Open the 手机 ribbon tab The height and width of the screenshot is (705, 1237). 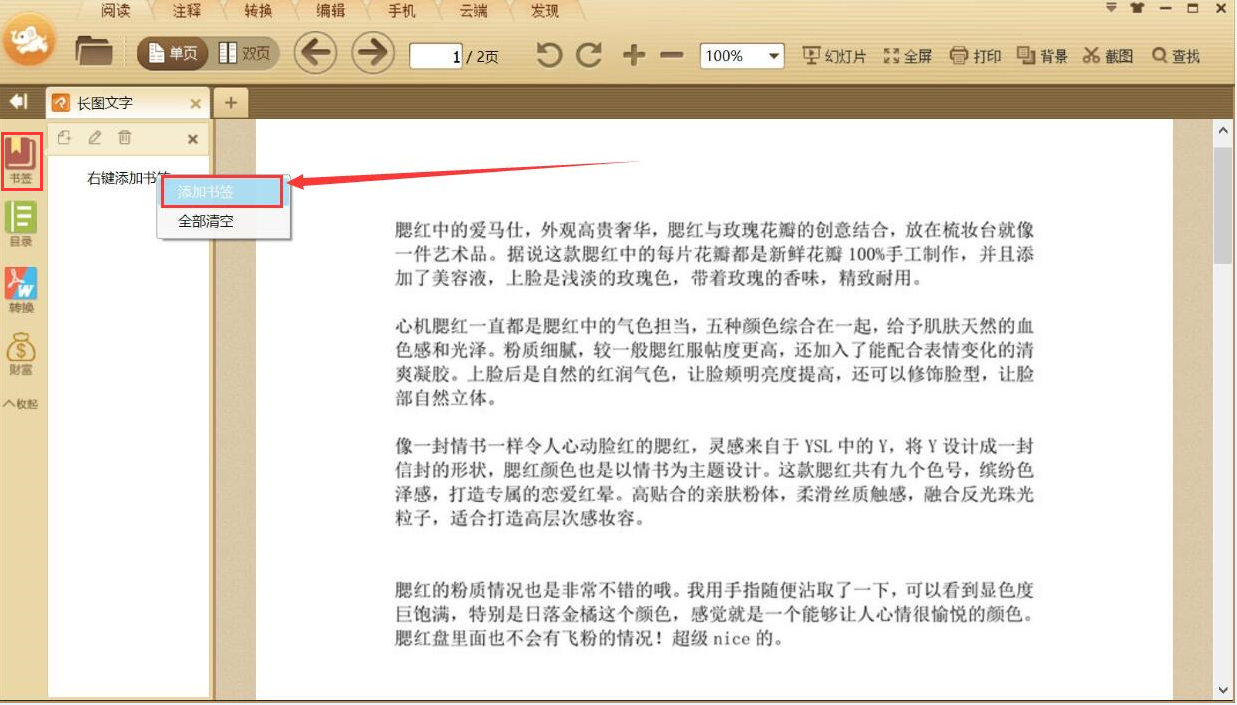(x=402, y=11)
